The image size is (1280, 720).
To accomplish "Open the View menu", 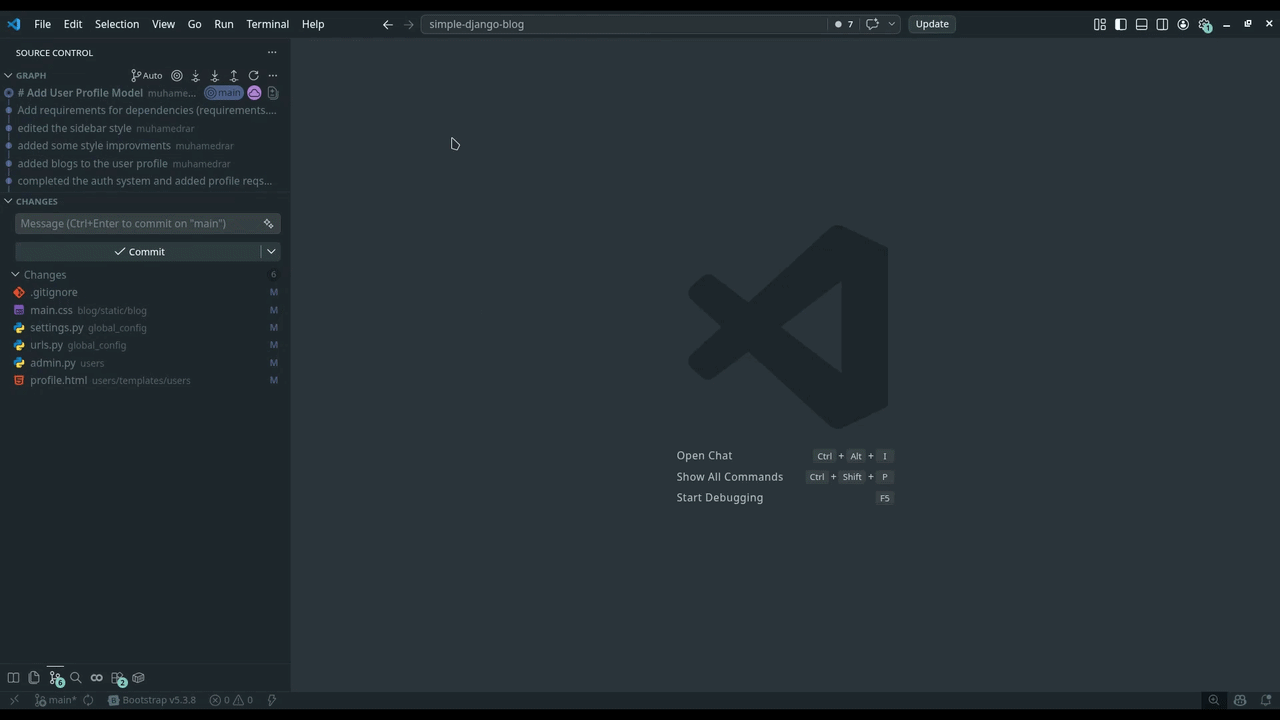I will 163,24.
